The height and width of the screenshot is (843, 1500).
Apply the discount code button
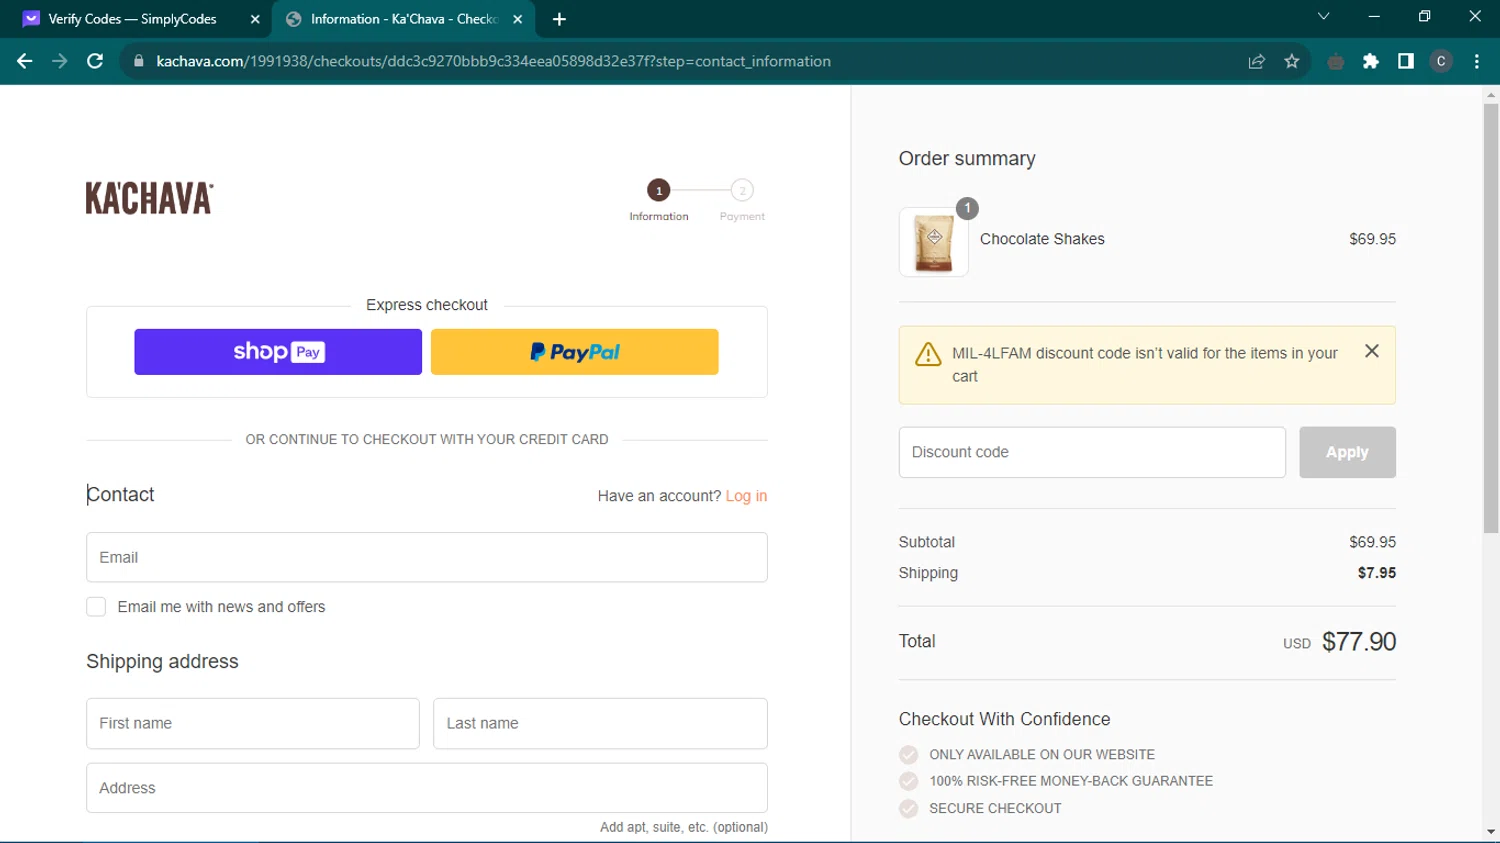tap(1347, 452)
